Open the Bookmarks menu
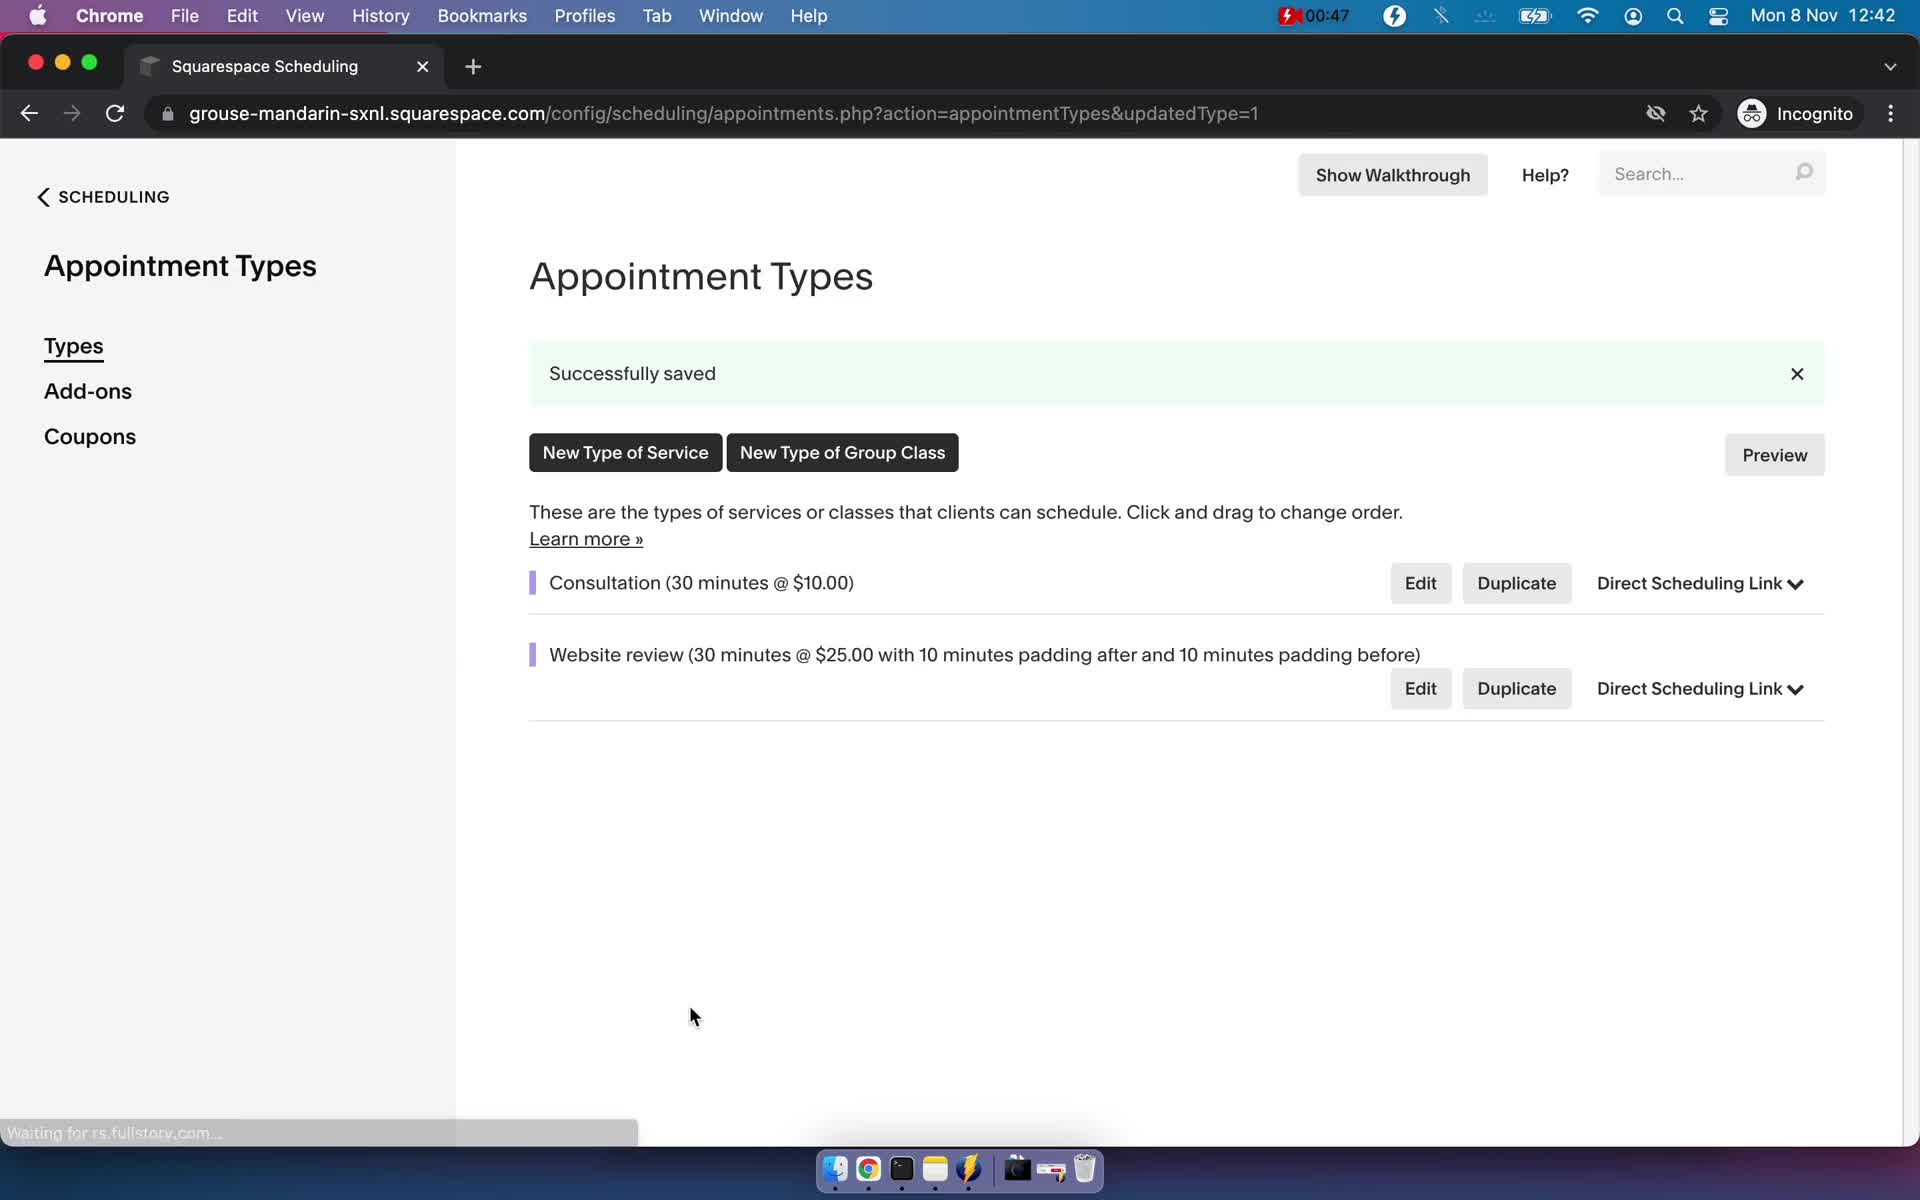Image resolution: width=1920 pixels, height=1200 pixels. tap(482, 16)
